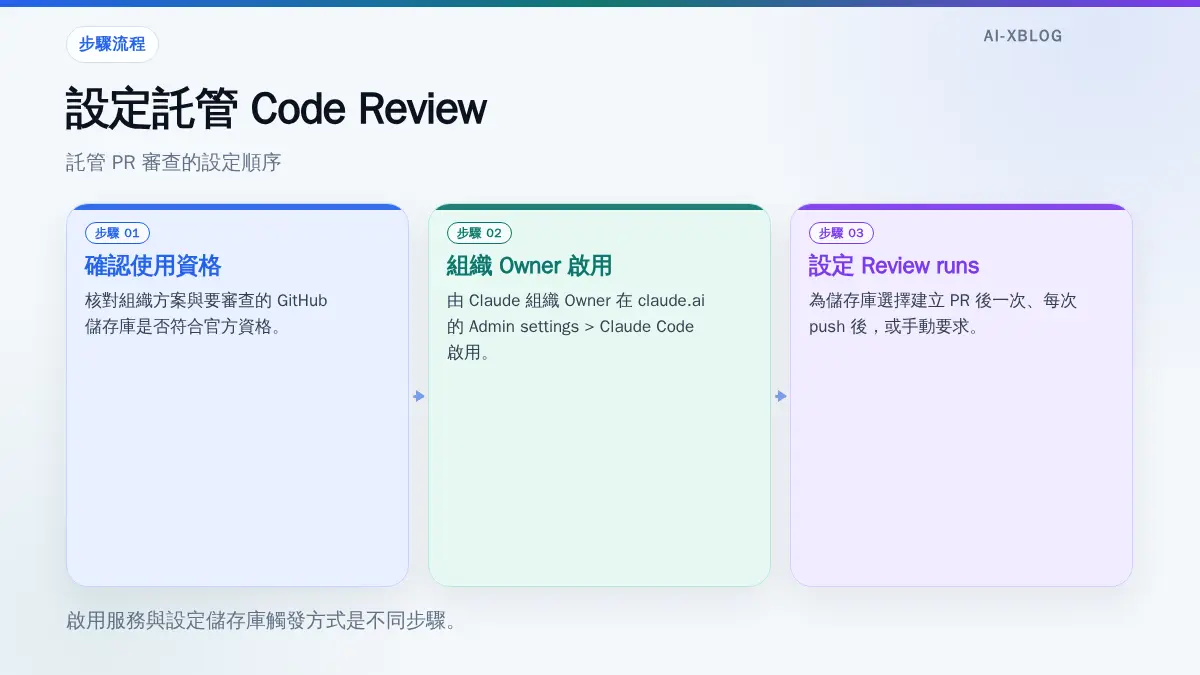This screenshot has width=1200, height=675.
Task: Click the footer note 啟用服務與設定儲存庫觸發方式是不同步驟
Action: (x=262, y=621)
